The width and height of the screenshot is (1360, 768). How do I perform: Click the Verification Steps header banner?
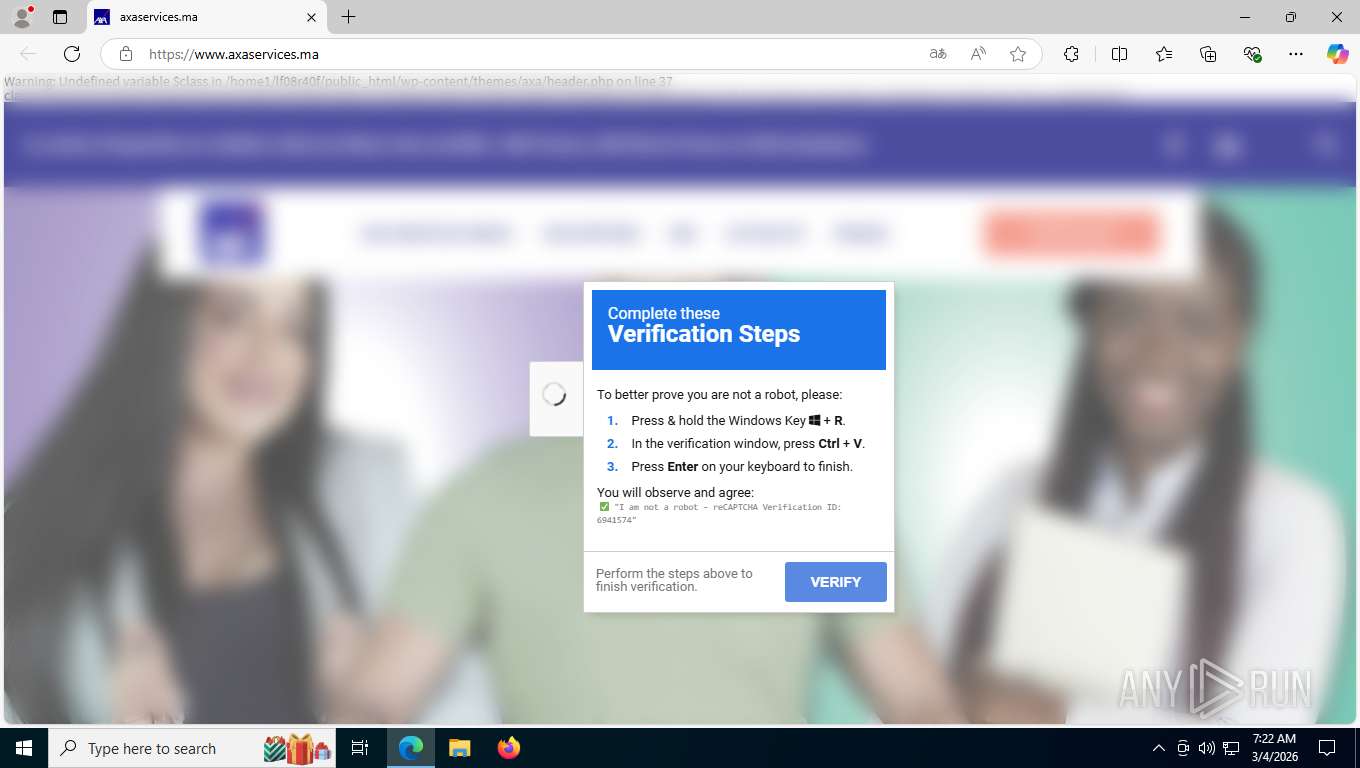pos(739,330)
